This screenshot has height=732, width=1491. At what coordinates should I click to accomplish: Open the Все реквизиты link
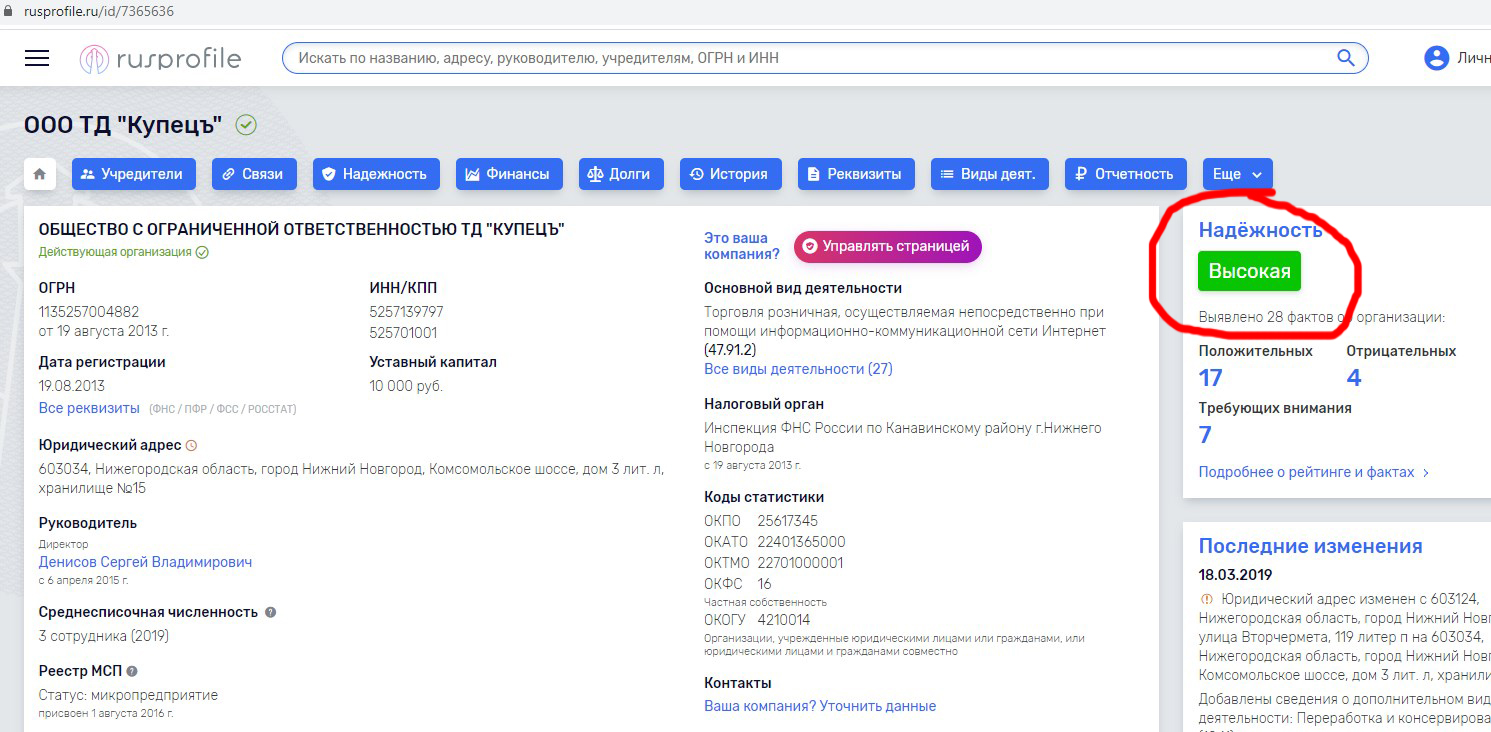(x=89, y=408)
